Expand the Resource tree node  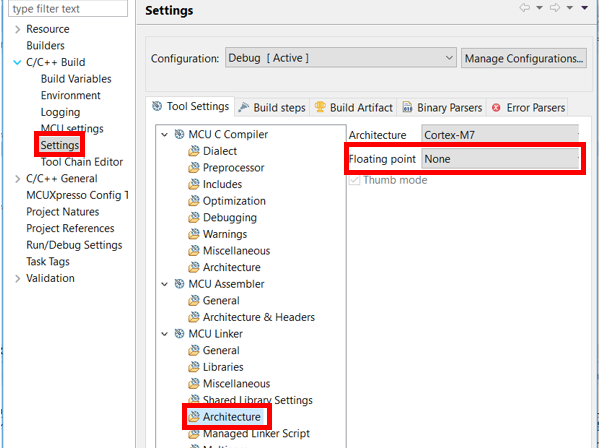pyautogui.click(x=17, y=29)
